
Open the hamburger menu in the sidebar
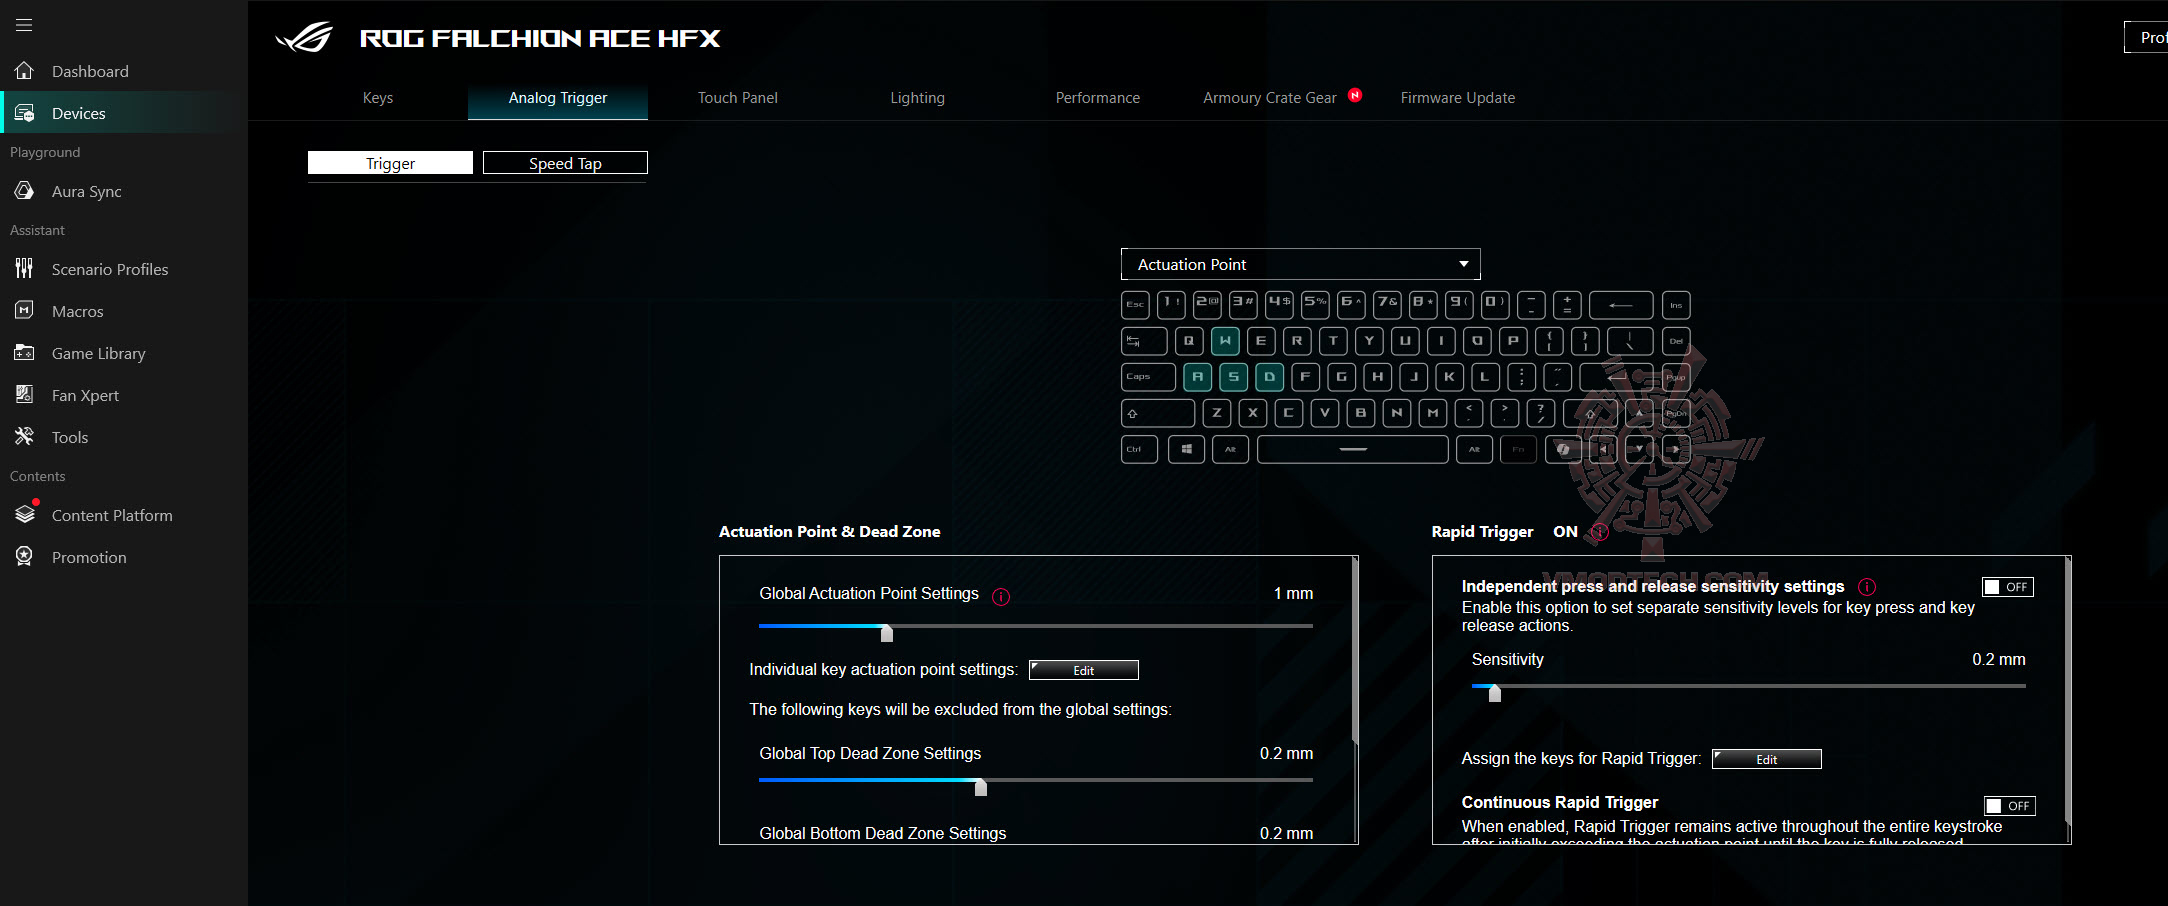(x=24, y=25)
